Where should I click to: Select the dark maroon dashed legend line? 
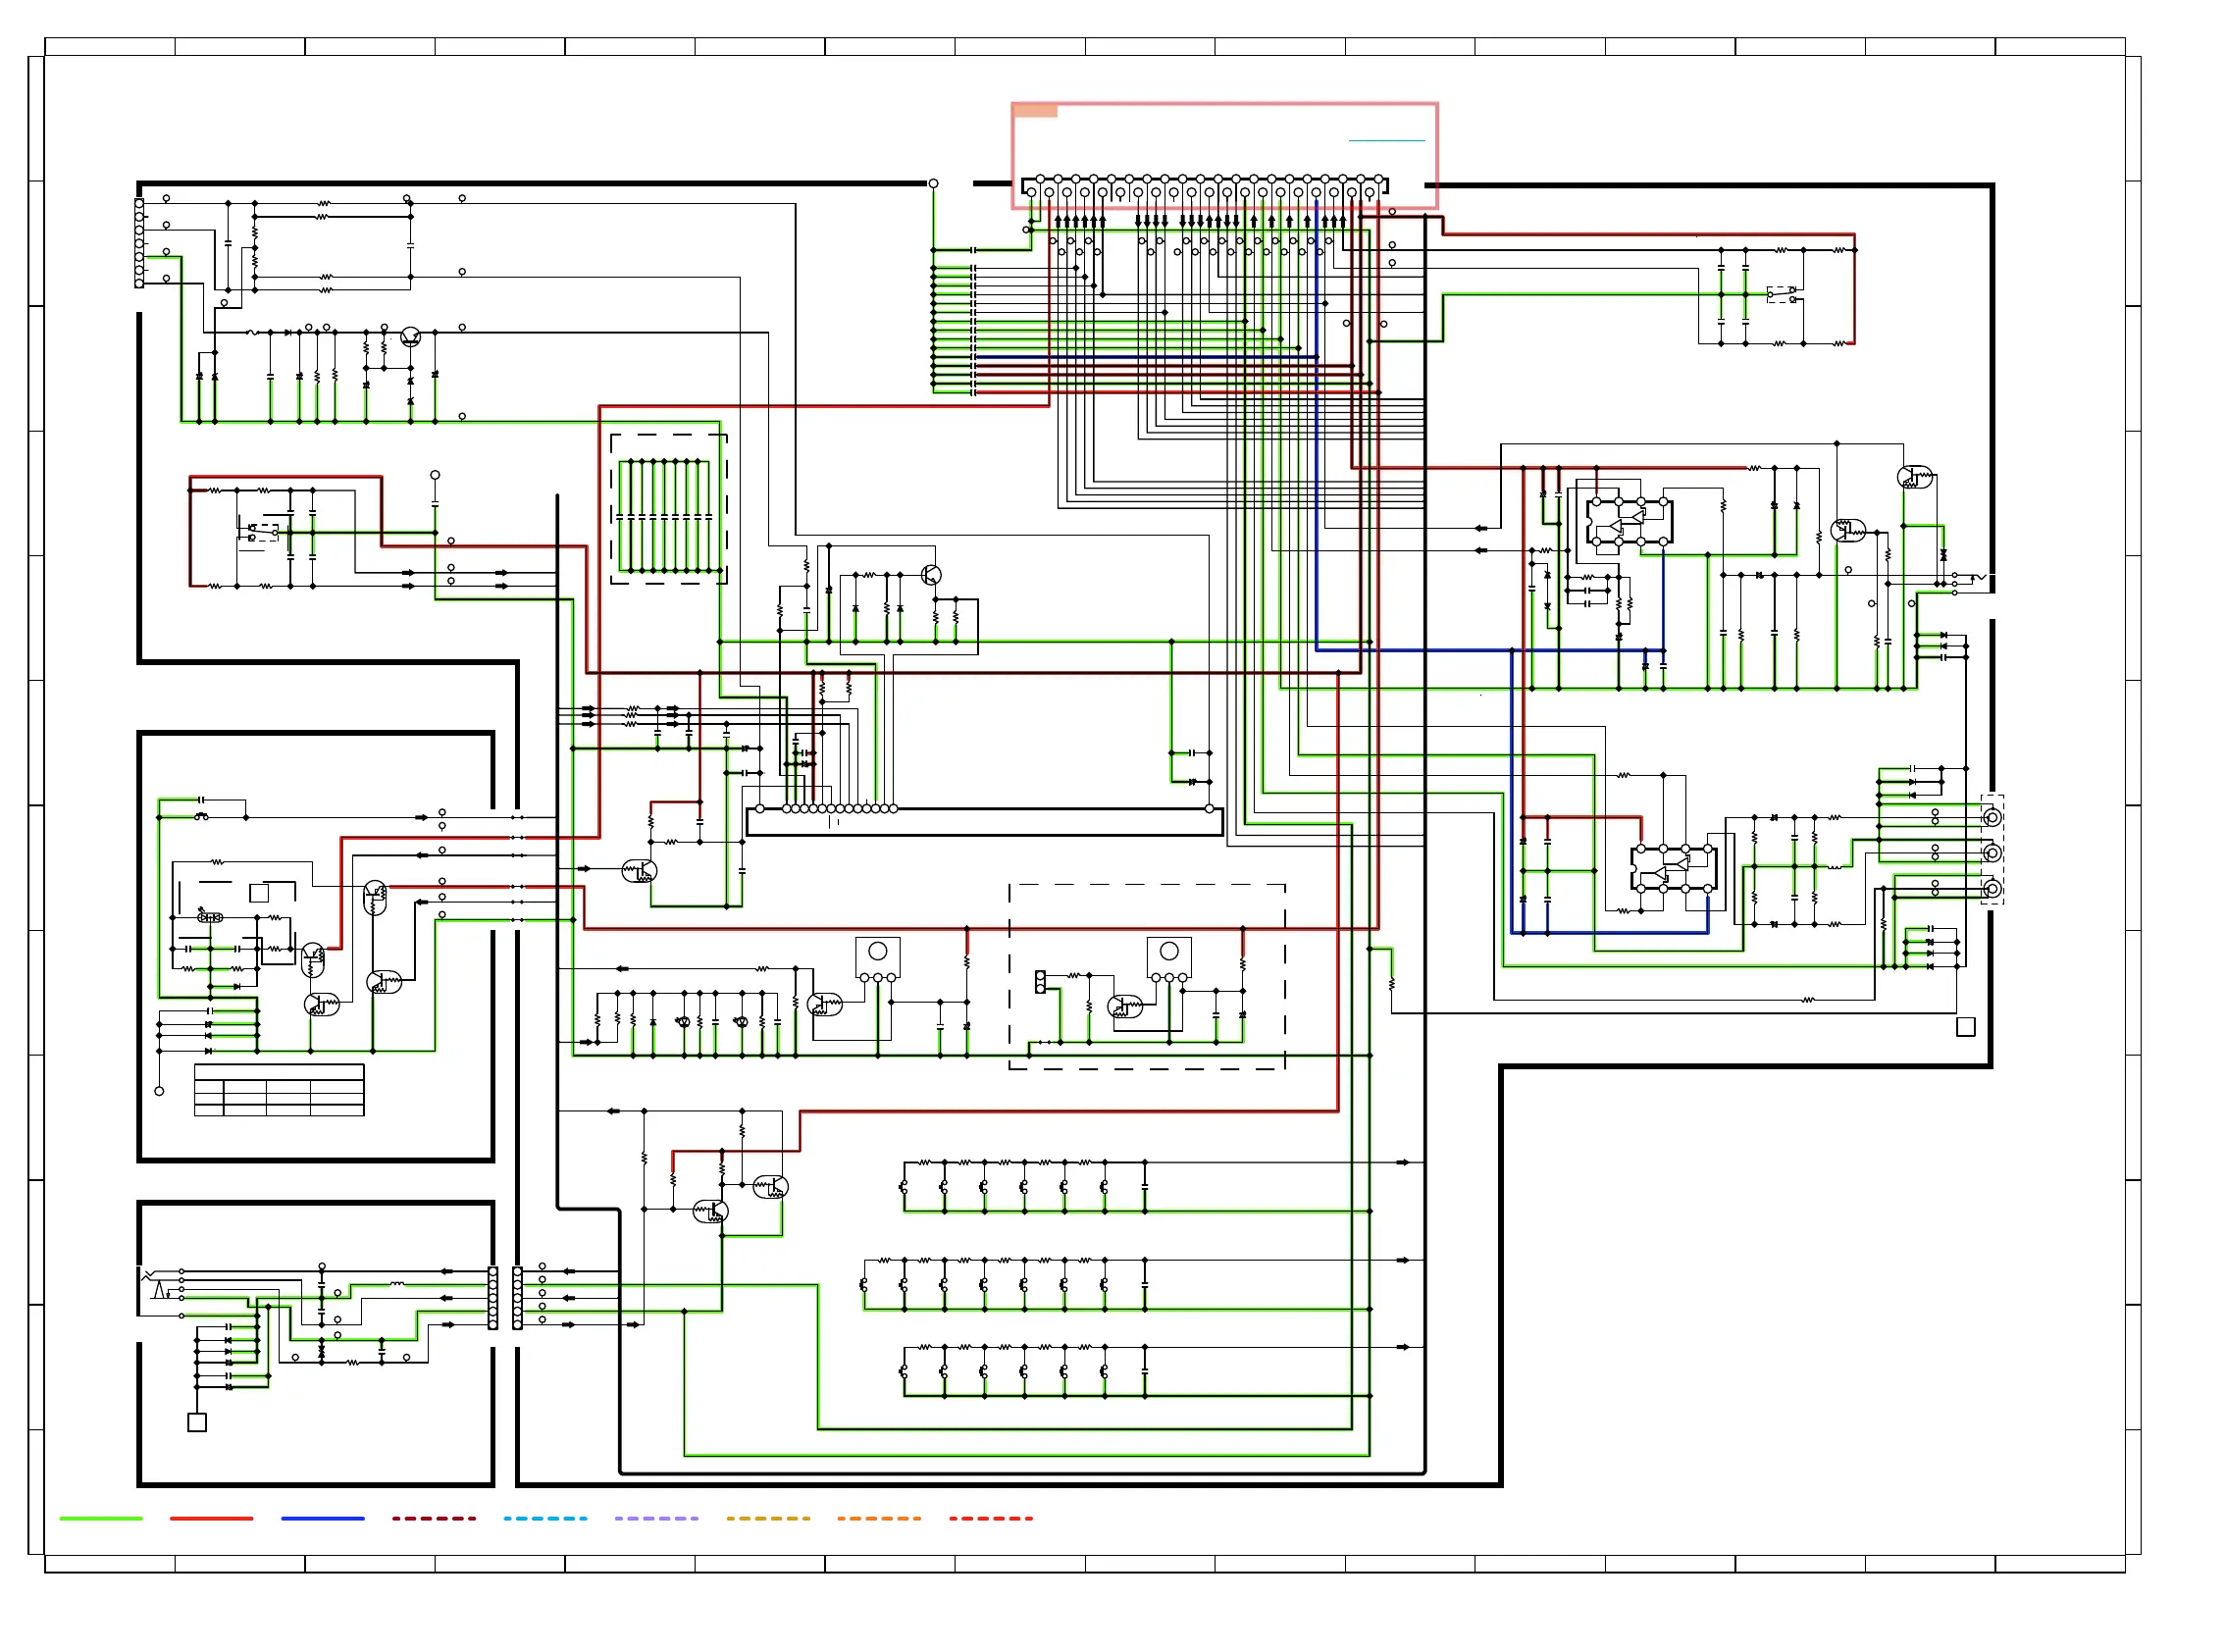(x=434, y=1518)
